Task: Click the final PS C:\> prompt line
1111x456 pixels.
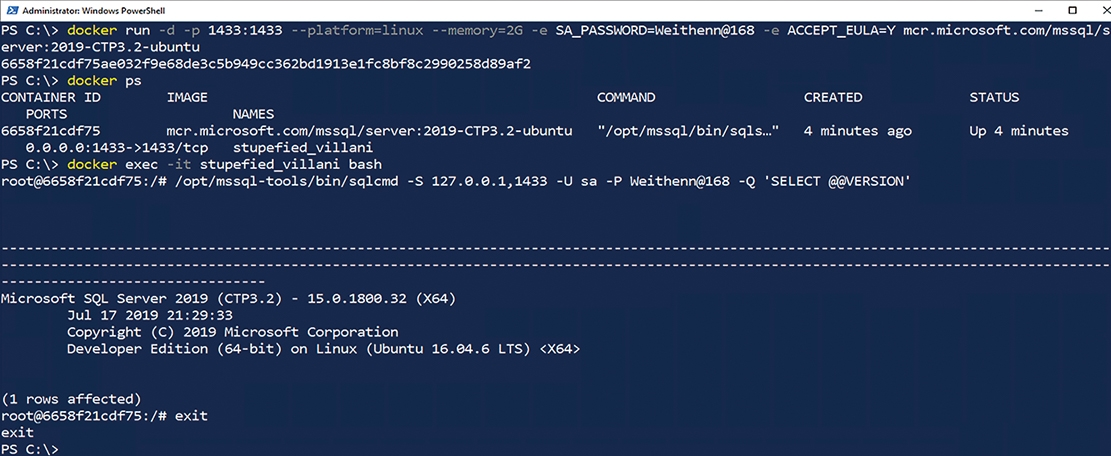Action: coord(30,449)
